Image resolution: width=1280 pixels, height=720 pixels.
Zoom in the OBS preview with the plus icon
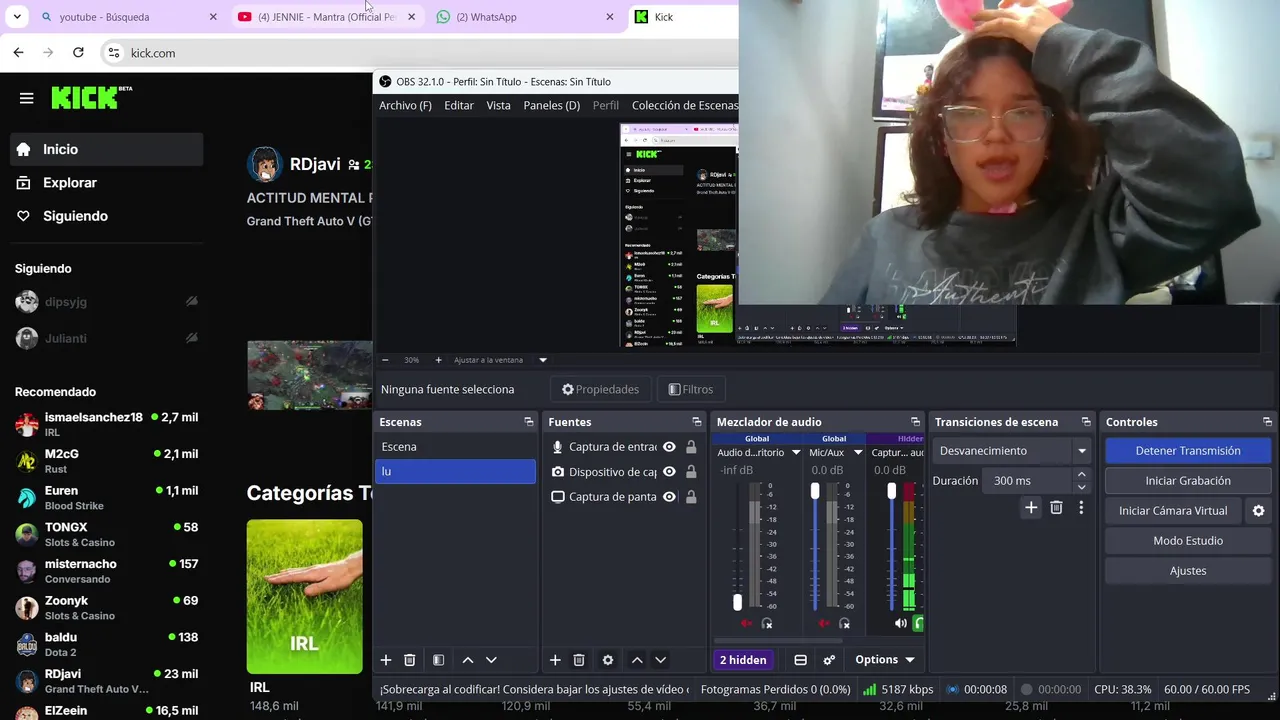click(438, 360)
